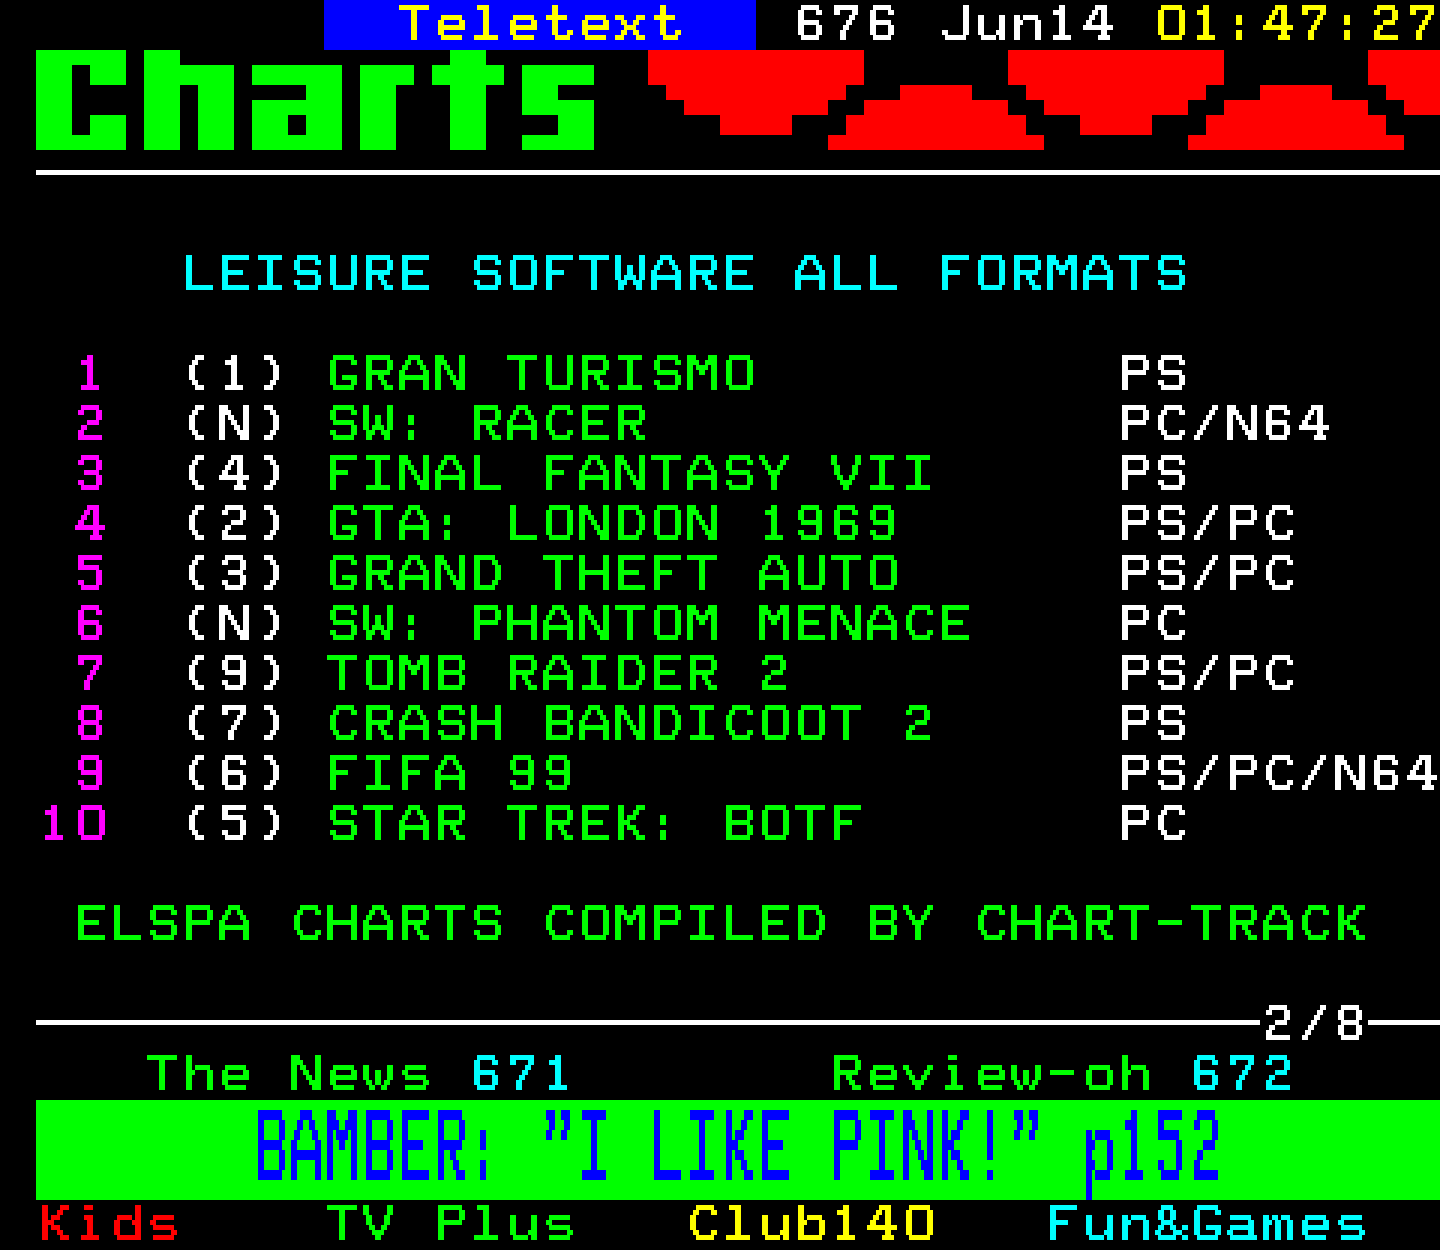1440x1250 pixels.
Task: Click chart position number 10
Action: coord(74,824)
